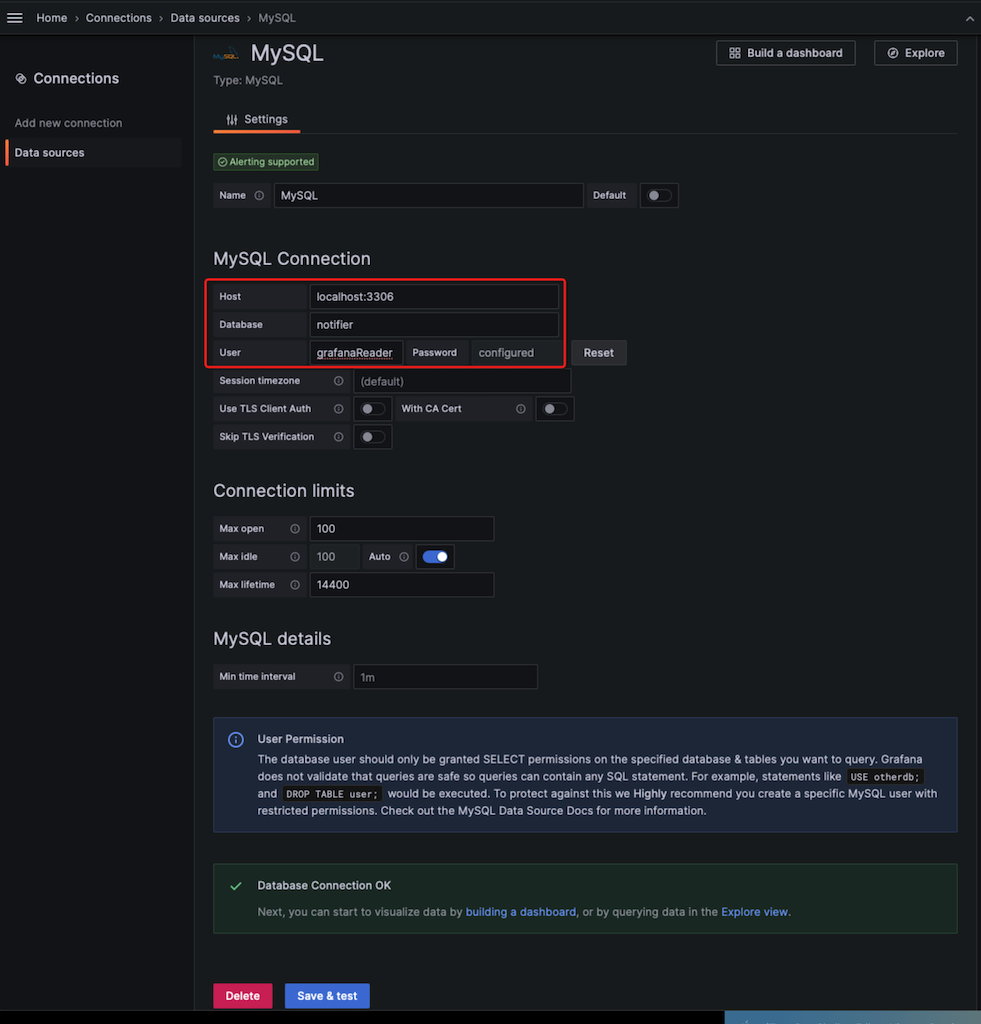Screen dimensions: 981x1024
Task: Click the Session timezone field
Action: pos(462,381)
